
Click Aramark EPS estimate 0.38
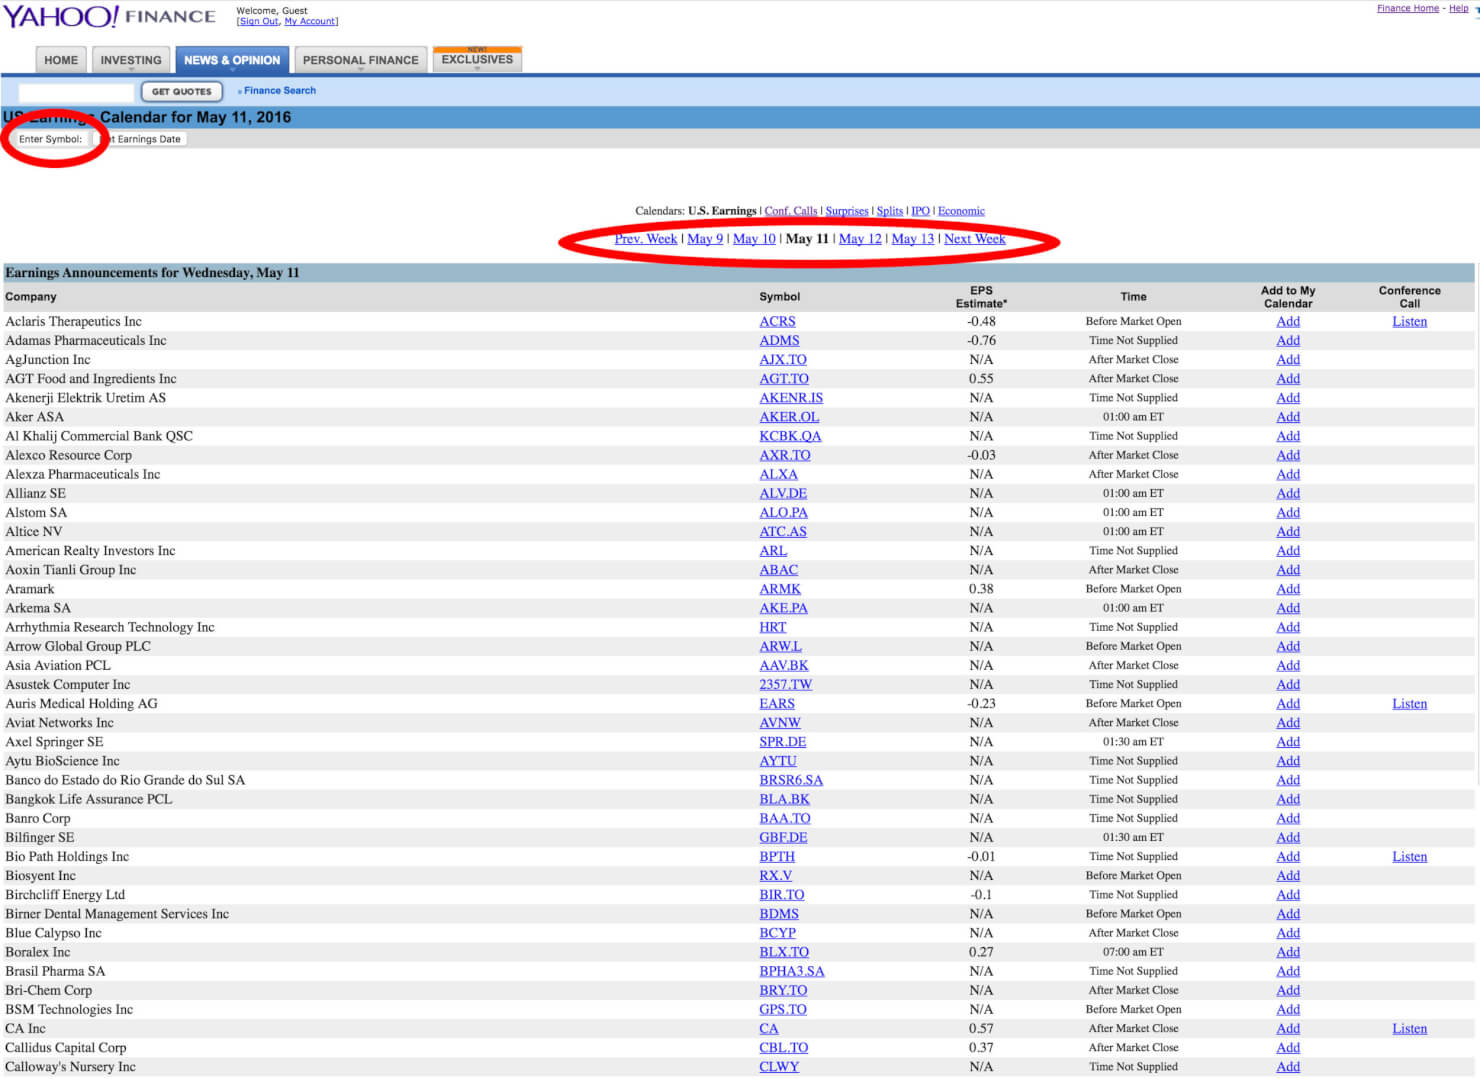[x=981, y=589]
